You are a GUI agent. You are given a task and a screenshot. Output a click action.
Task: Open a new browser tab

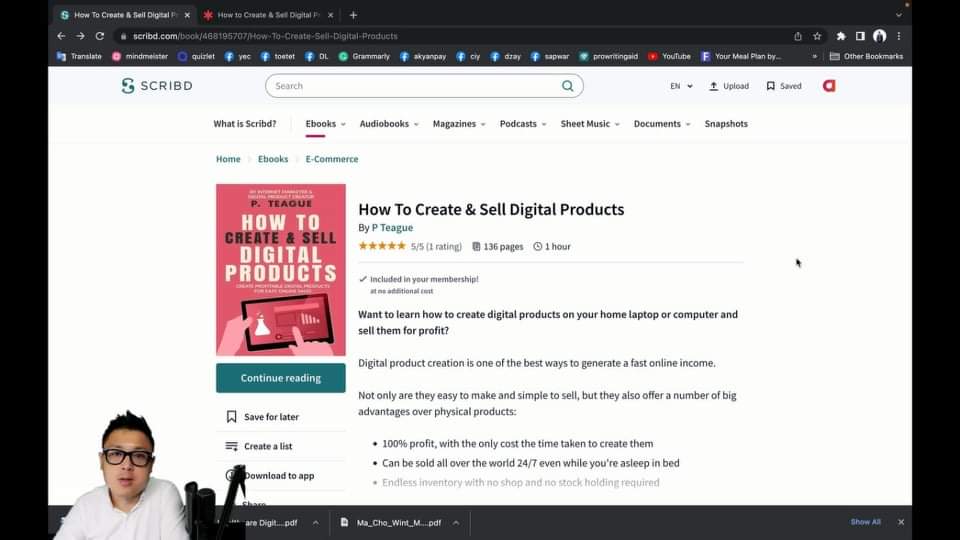(x=353, y=15)
